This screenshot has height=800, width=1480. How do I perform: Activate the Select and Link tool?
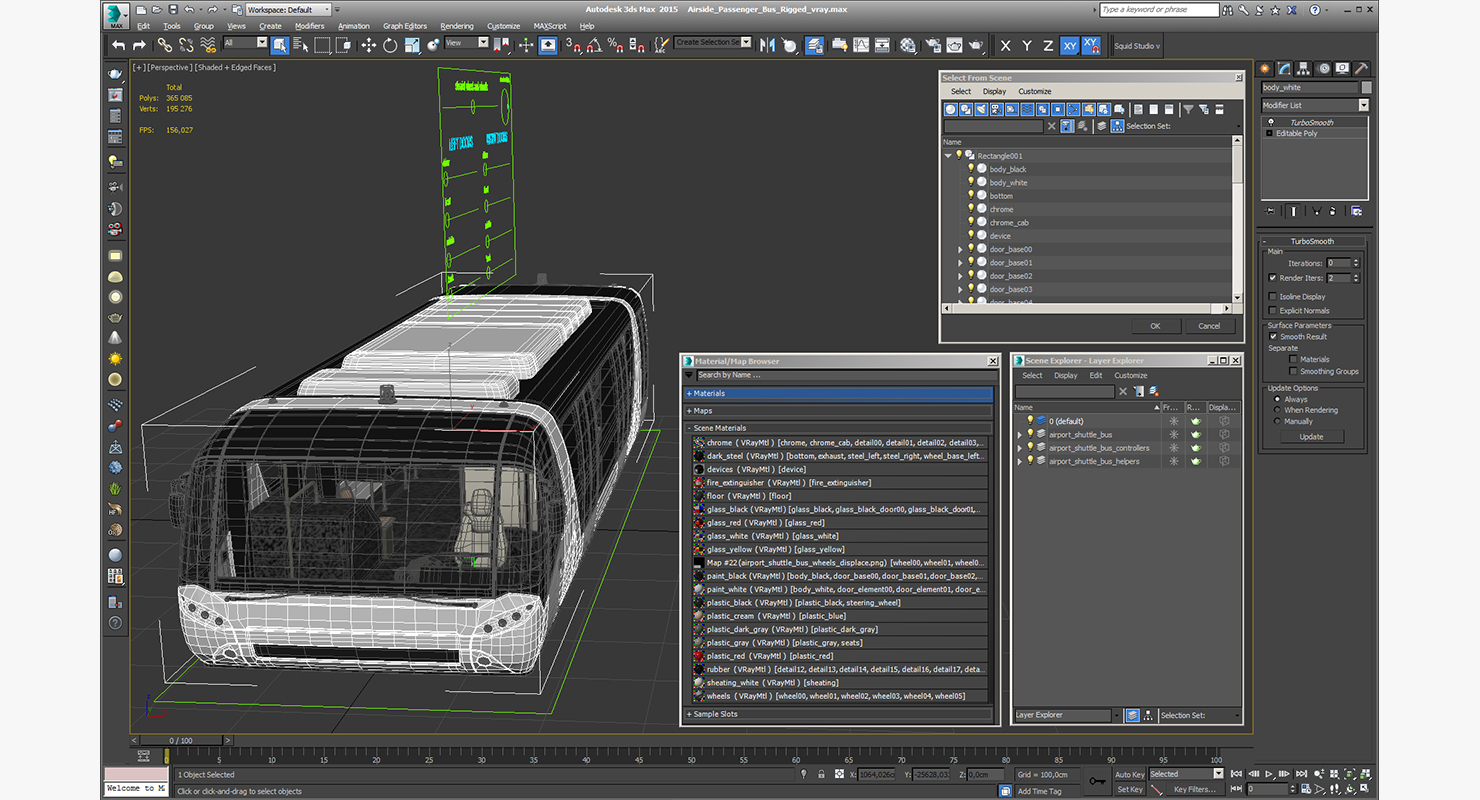point(164,45)
